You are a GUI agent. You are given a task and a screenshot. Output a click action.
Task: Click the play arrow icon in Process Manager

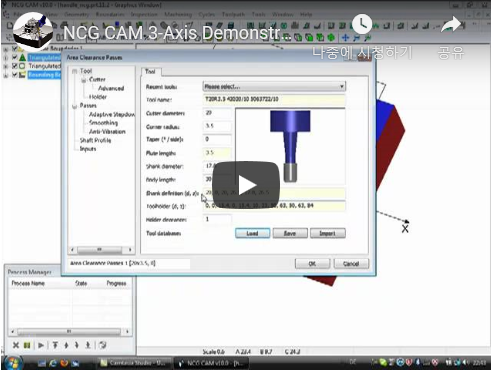tap(41, 345)
